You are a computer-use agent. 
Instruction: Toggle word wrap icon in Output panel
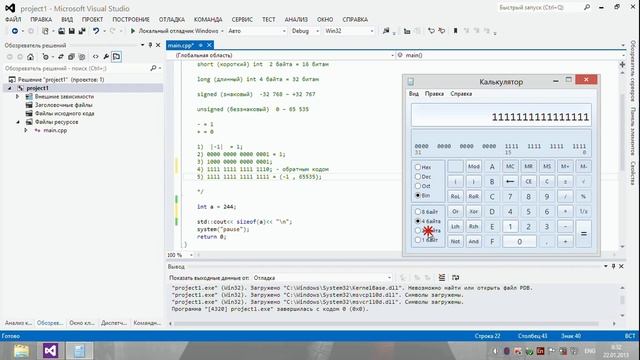(456, 278)
